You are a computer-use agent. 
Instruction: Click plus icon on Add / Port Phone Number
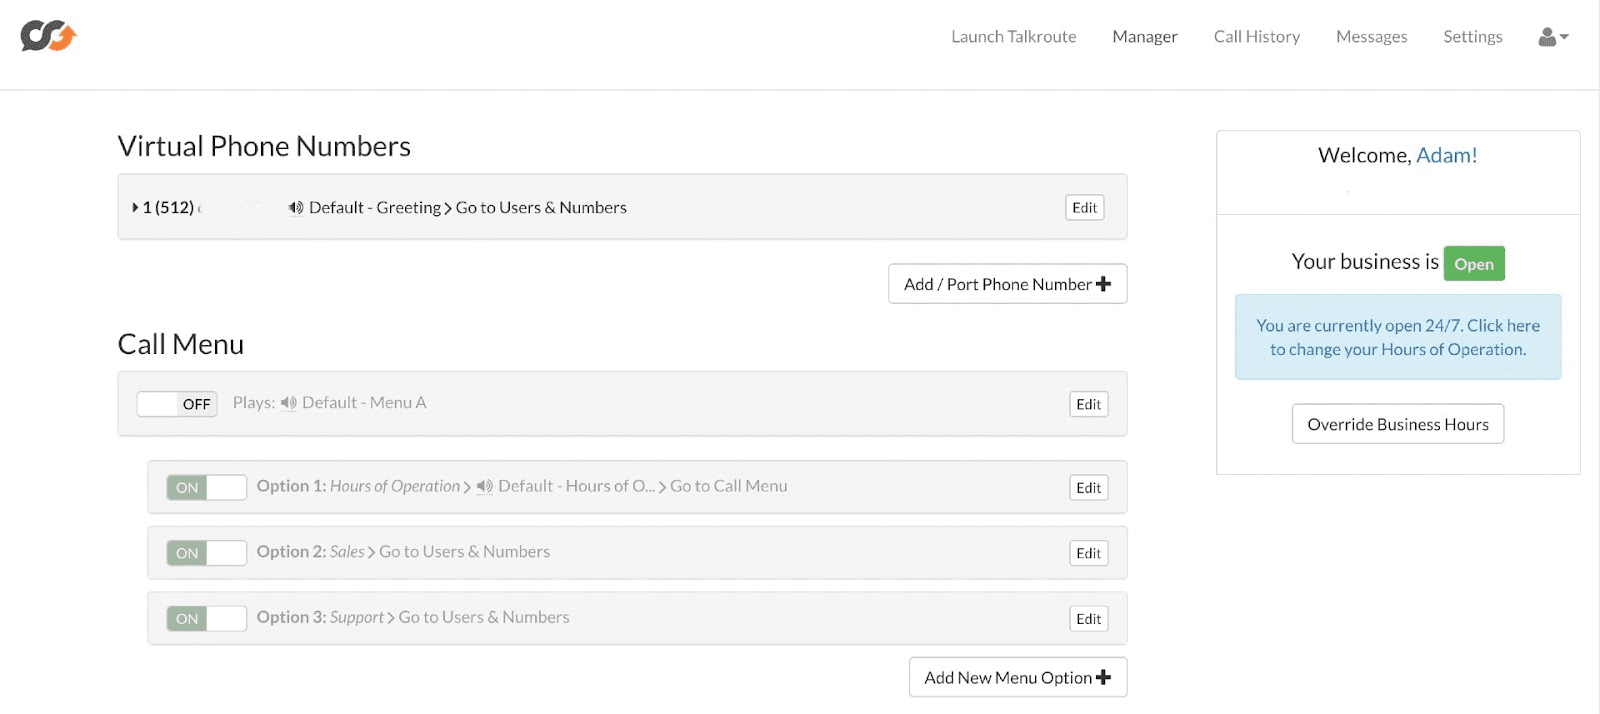(x=1104, y=284)
